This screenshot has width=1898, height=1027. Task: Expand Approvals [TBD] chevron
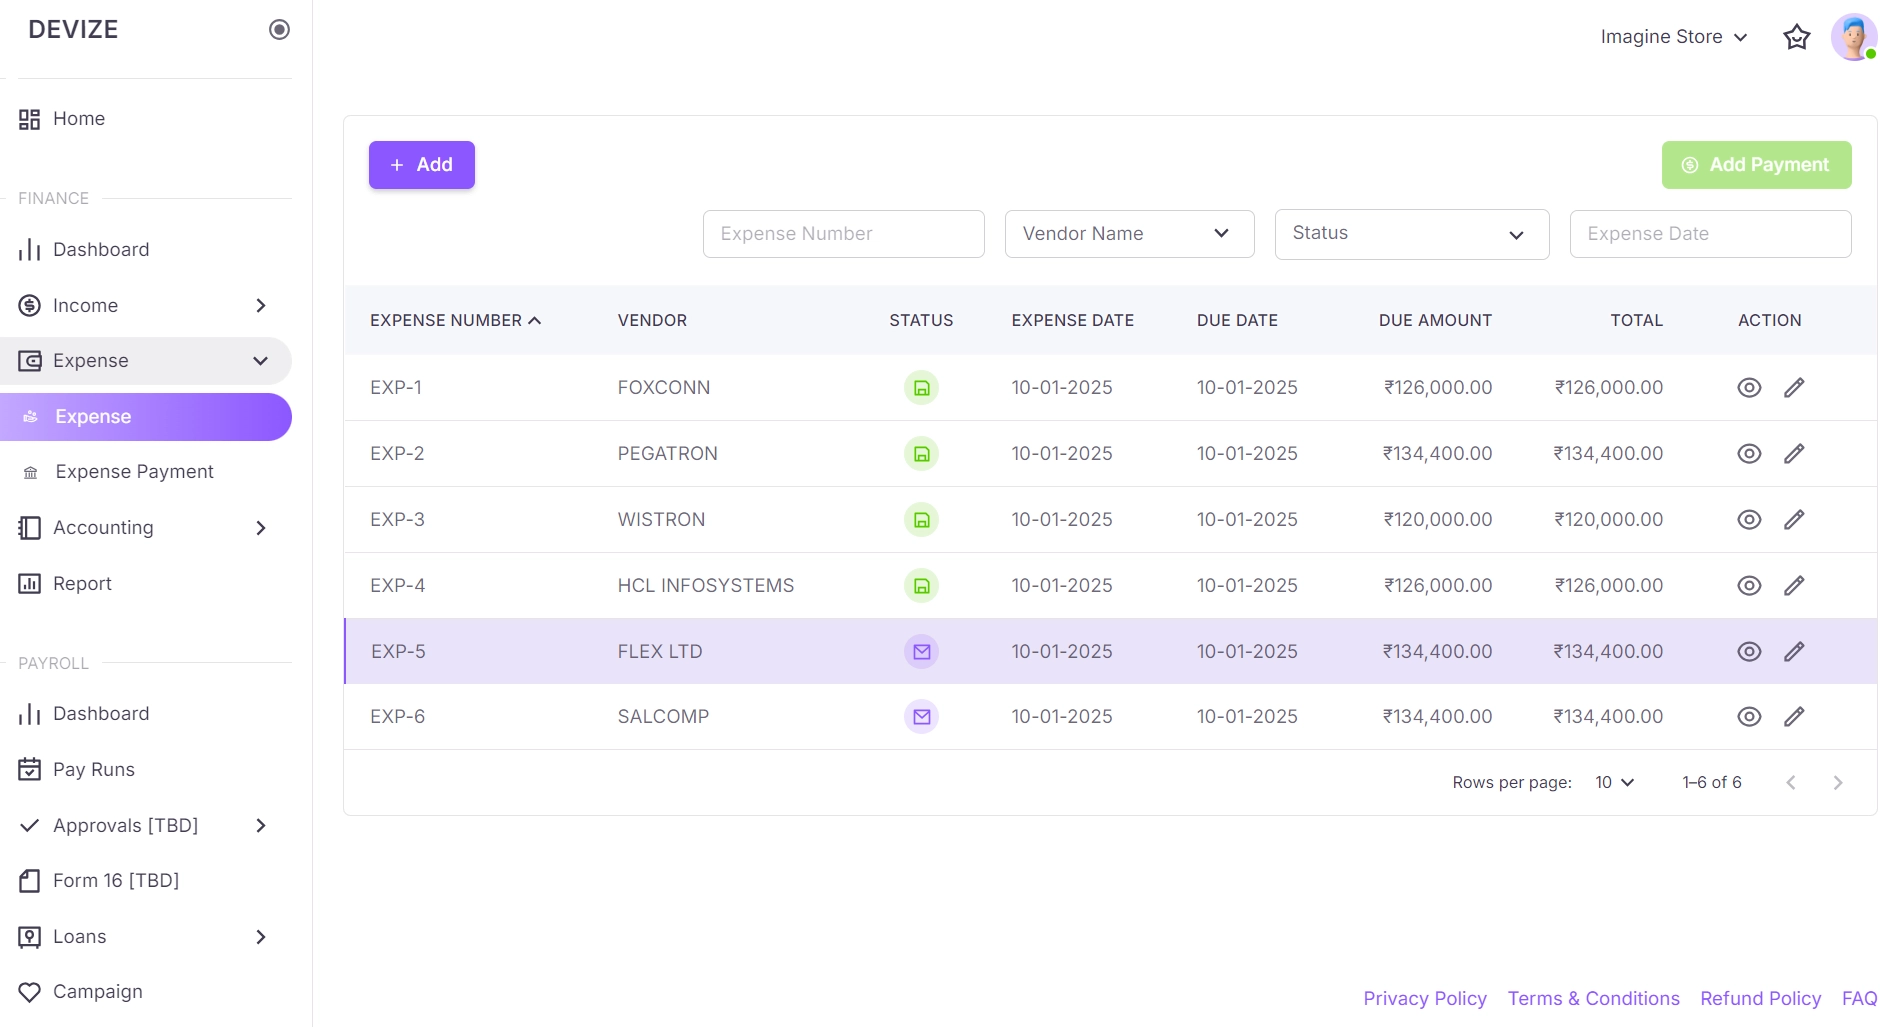point(261,826)
